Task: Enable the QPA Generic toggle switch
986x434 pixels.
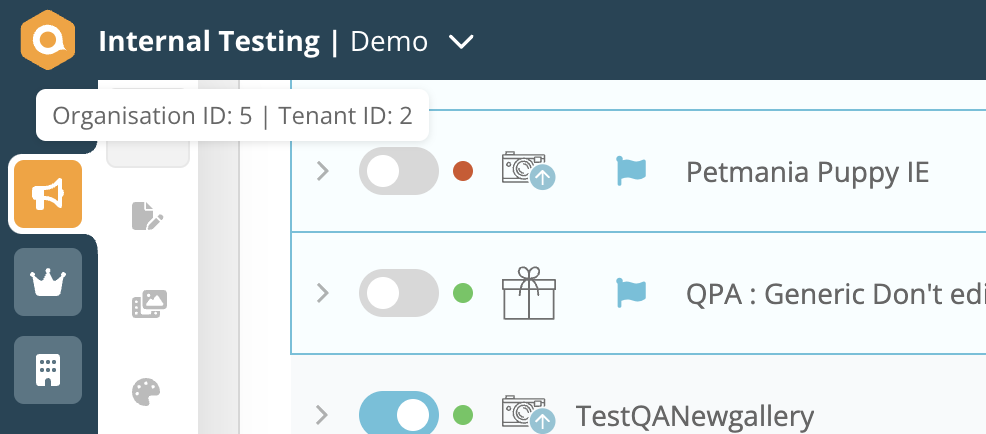Action: point(398,293)
